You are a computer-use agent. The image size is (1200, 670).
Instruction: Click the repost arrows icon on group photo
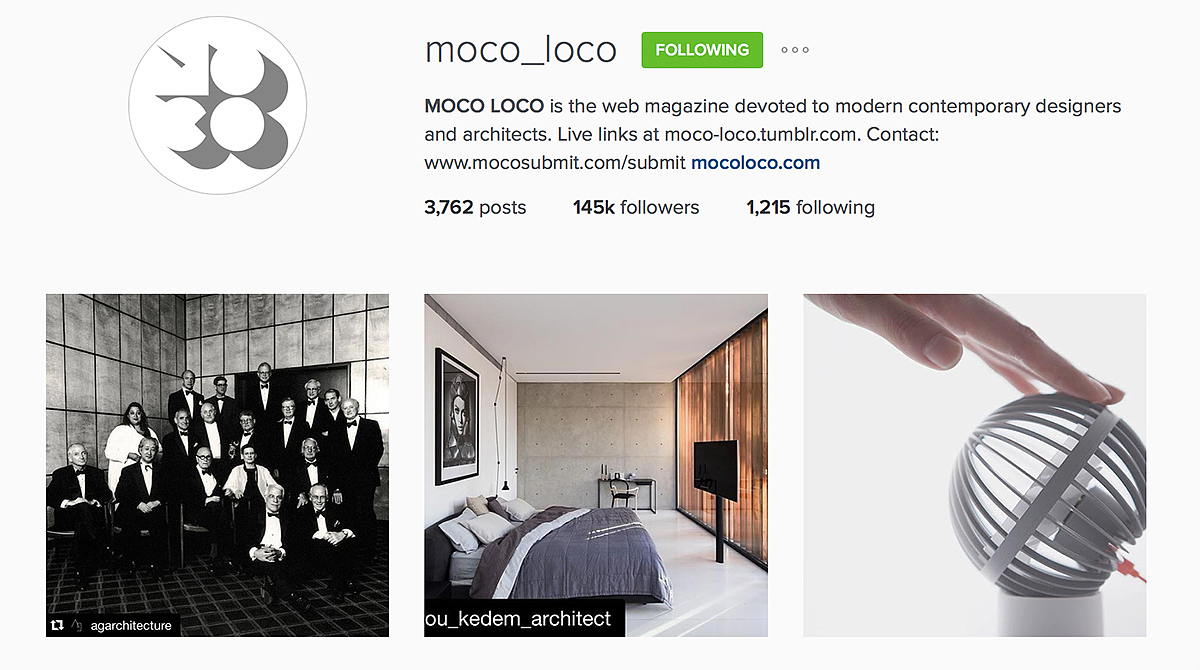point(57,626)
